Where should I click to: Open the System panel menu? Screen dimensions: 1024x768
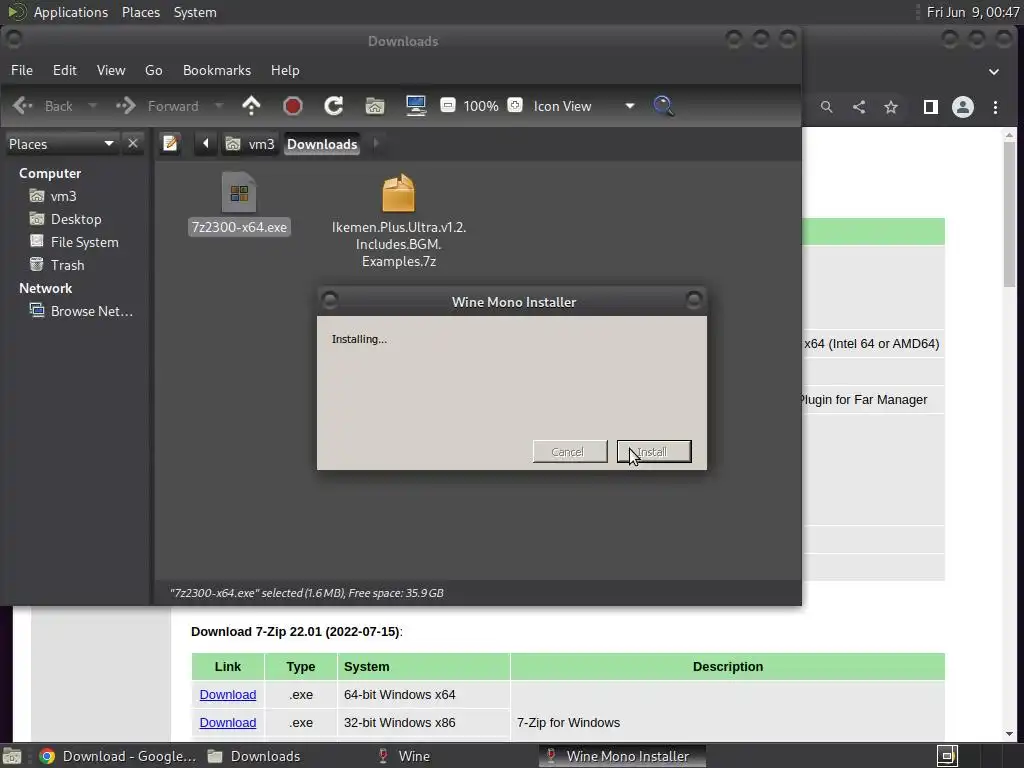pos(195,12)
